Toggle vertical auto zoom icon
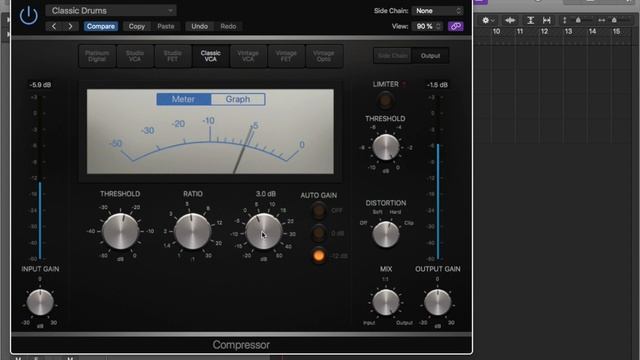640x360 pixels. [x=530, y=20]
